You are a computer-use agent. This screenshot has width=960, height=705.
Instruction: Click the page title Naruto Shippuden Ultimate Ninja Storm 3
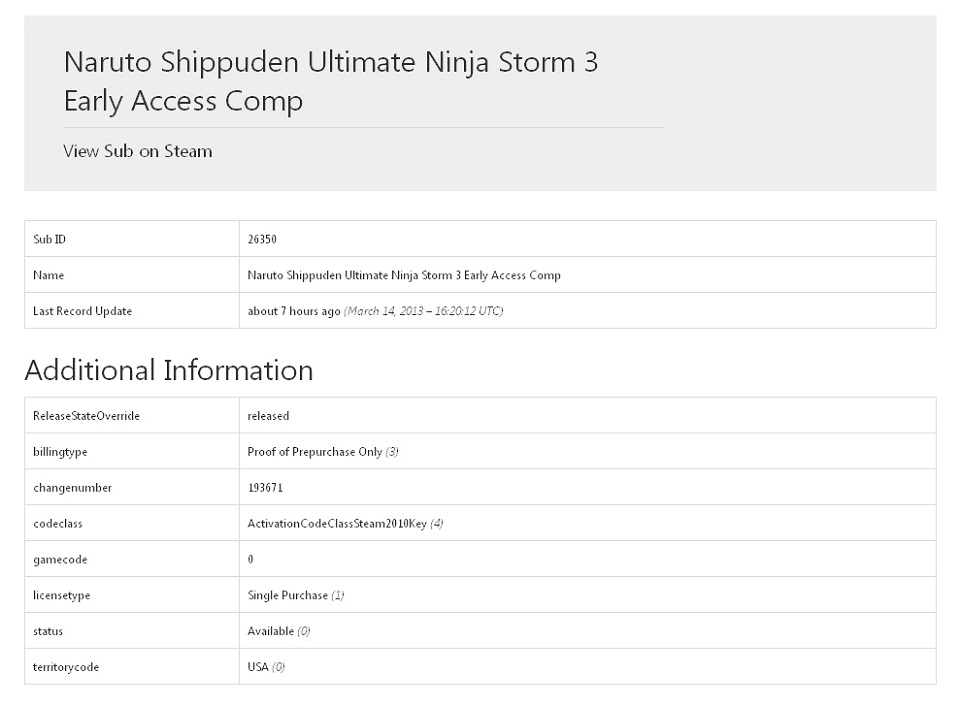[331, 81]
